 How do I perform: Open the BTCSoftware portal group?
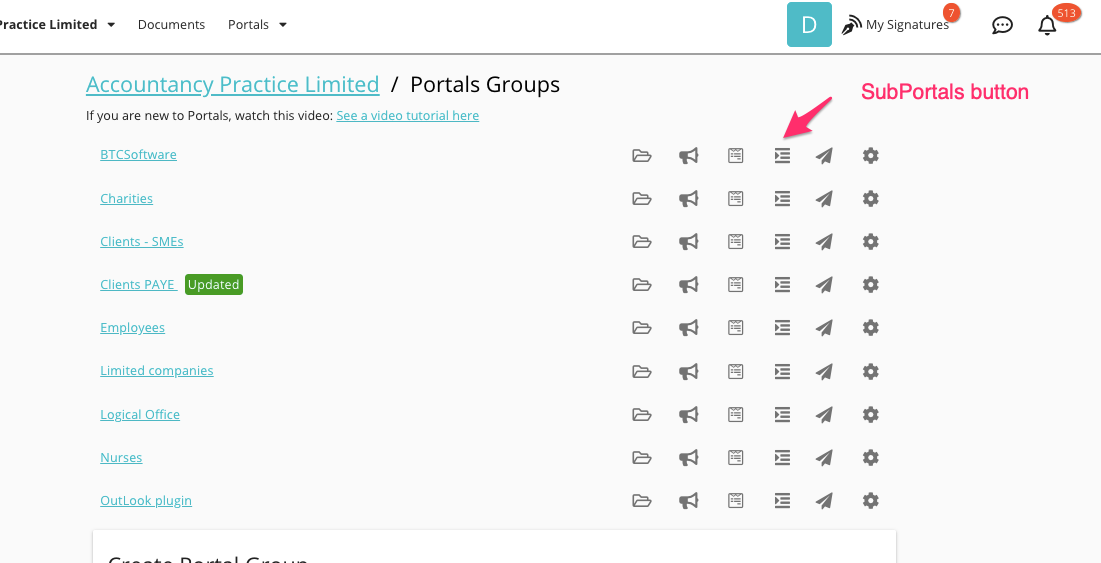point(138,155)
